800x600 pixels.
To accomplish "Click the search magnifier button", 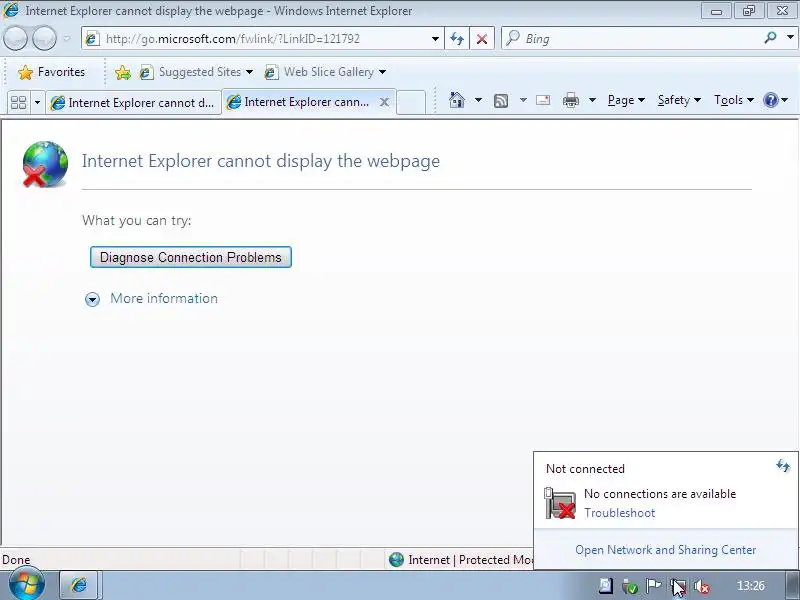I will click(x=770, y=38).
